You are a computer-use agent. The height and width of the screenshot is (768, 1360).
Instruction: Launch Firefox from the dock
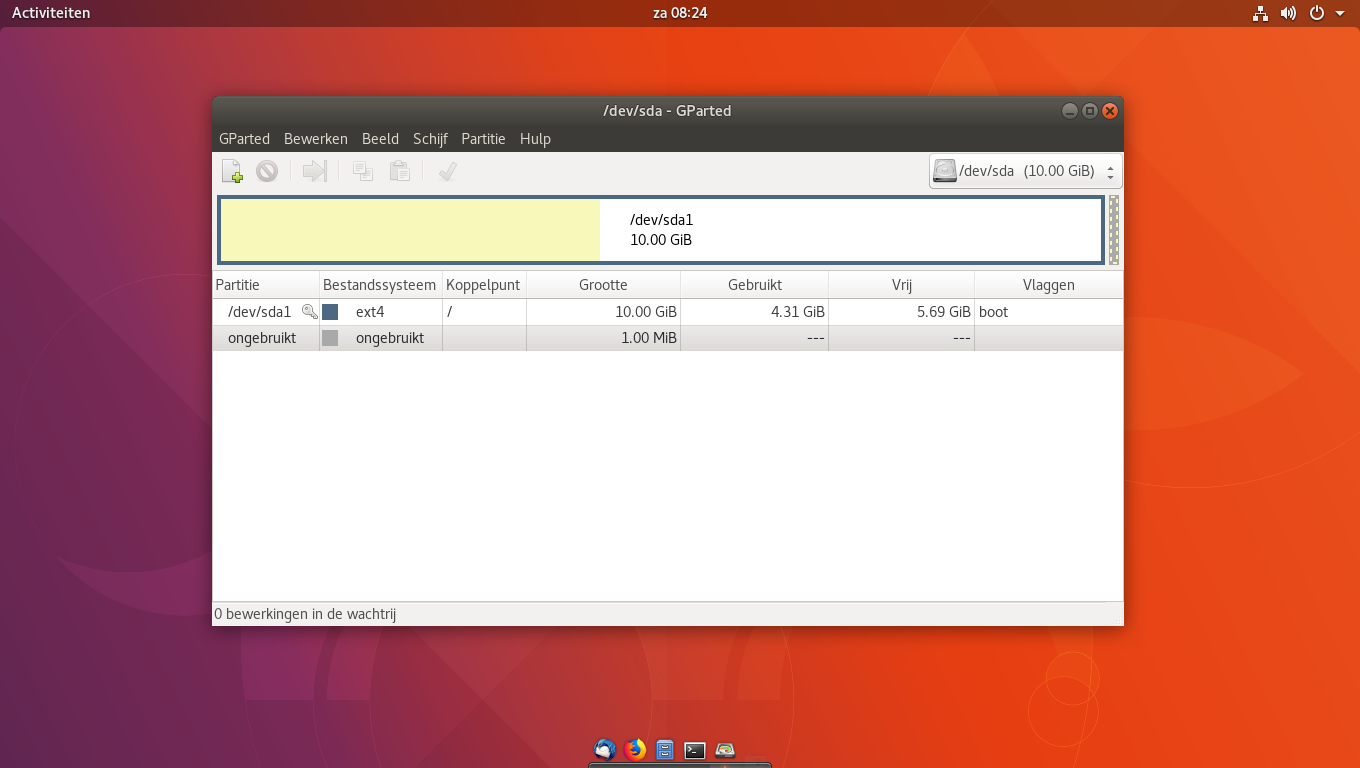click(634, 749)
